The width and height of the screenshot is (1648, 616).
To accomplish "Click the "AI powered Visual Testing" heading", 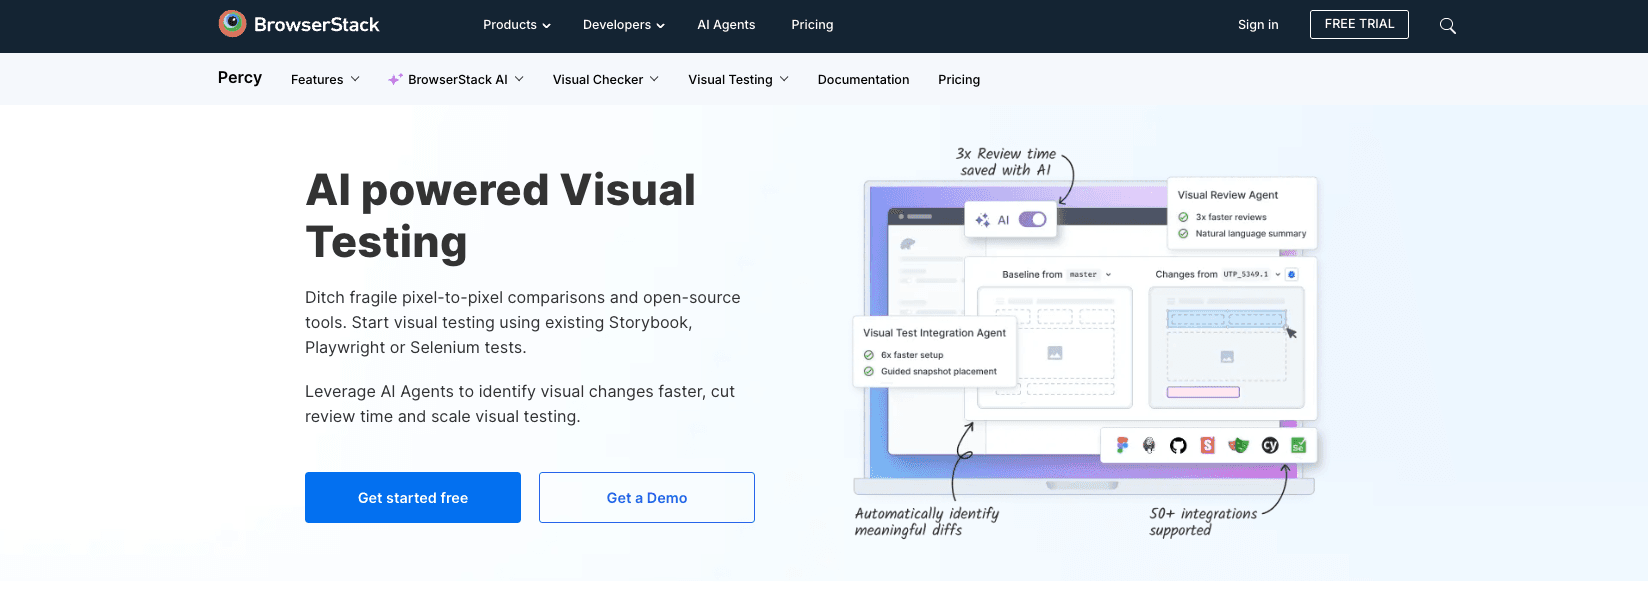I will [x=500, y=216].
